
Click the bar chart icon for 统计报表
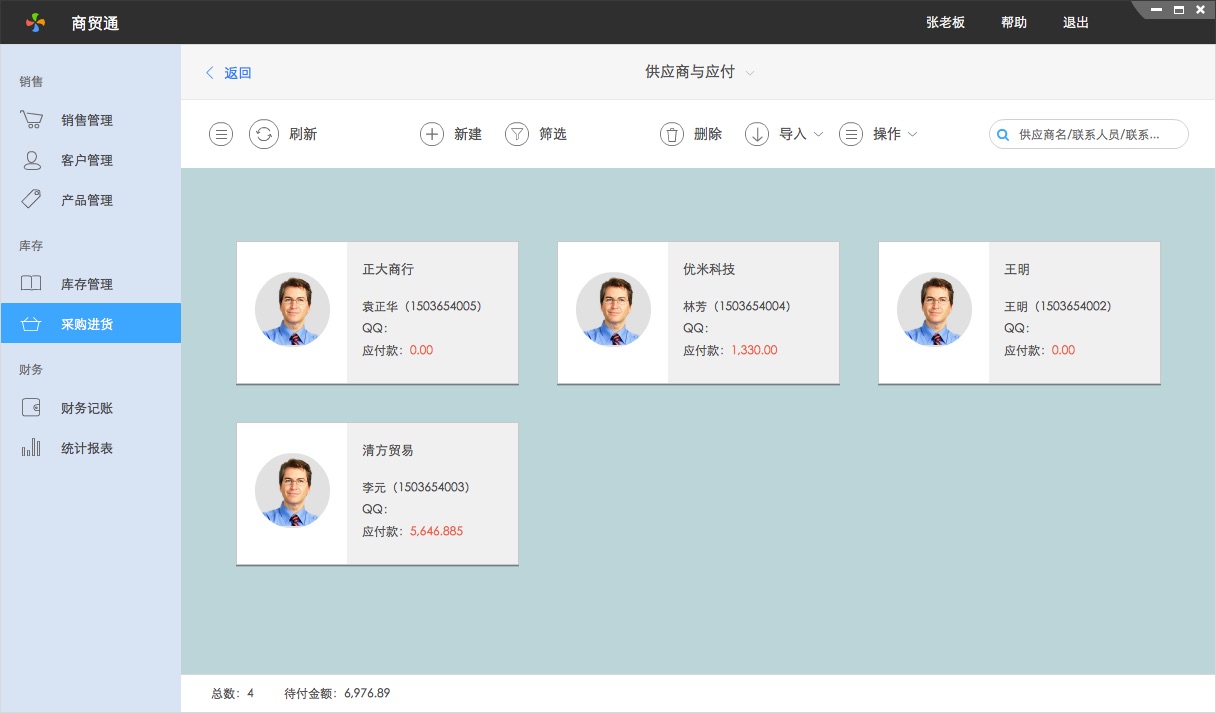[x=31, y=448]
